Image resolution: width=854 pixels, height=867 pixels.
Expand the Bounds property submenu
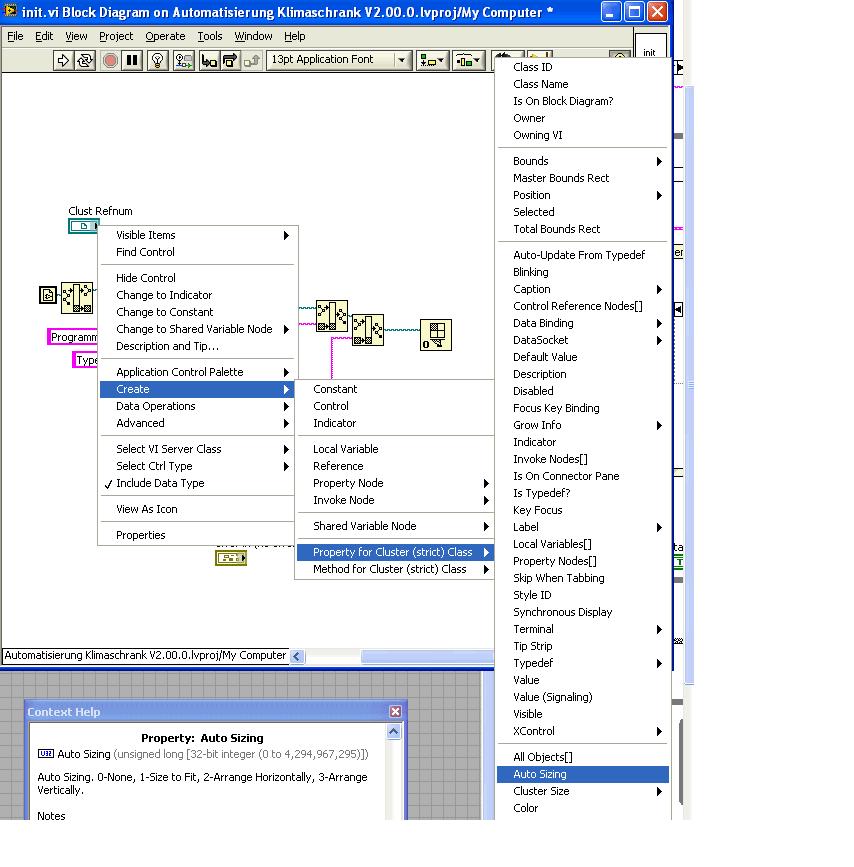pyautogui.click(x=582, y=161)
